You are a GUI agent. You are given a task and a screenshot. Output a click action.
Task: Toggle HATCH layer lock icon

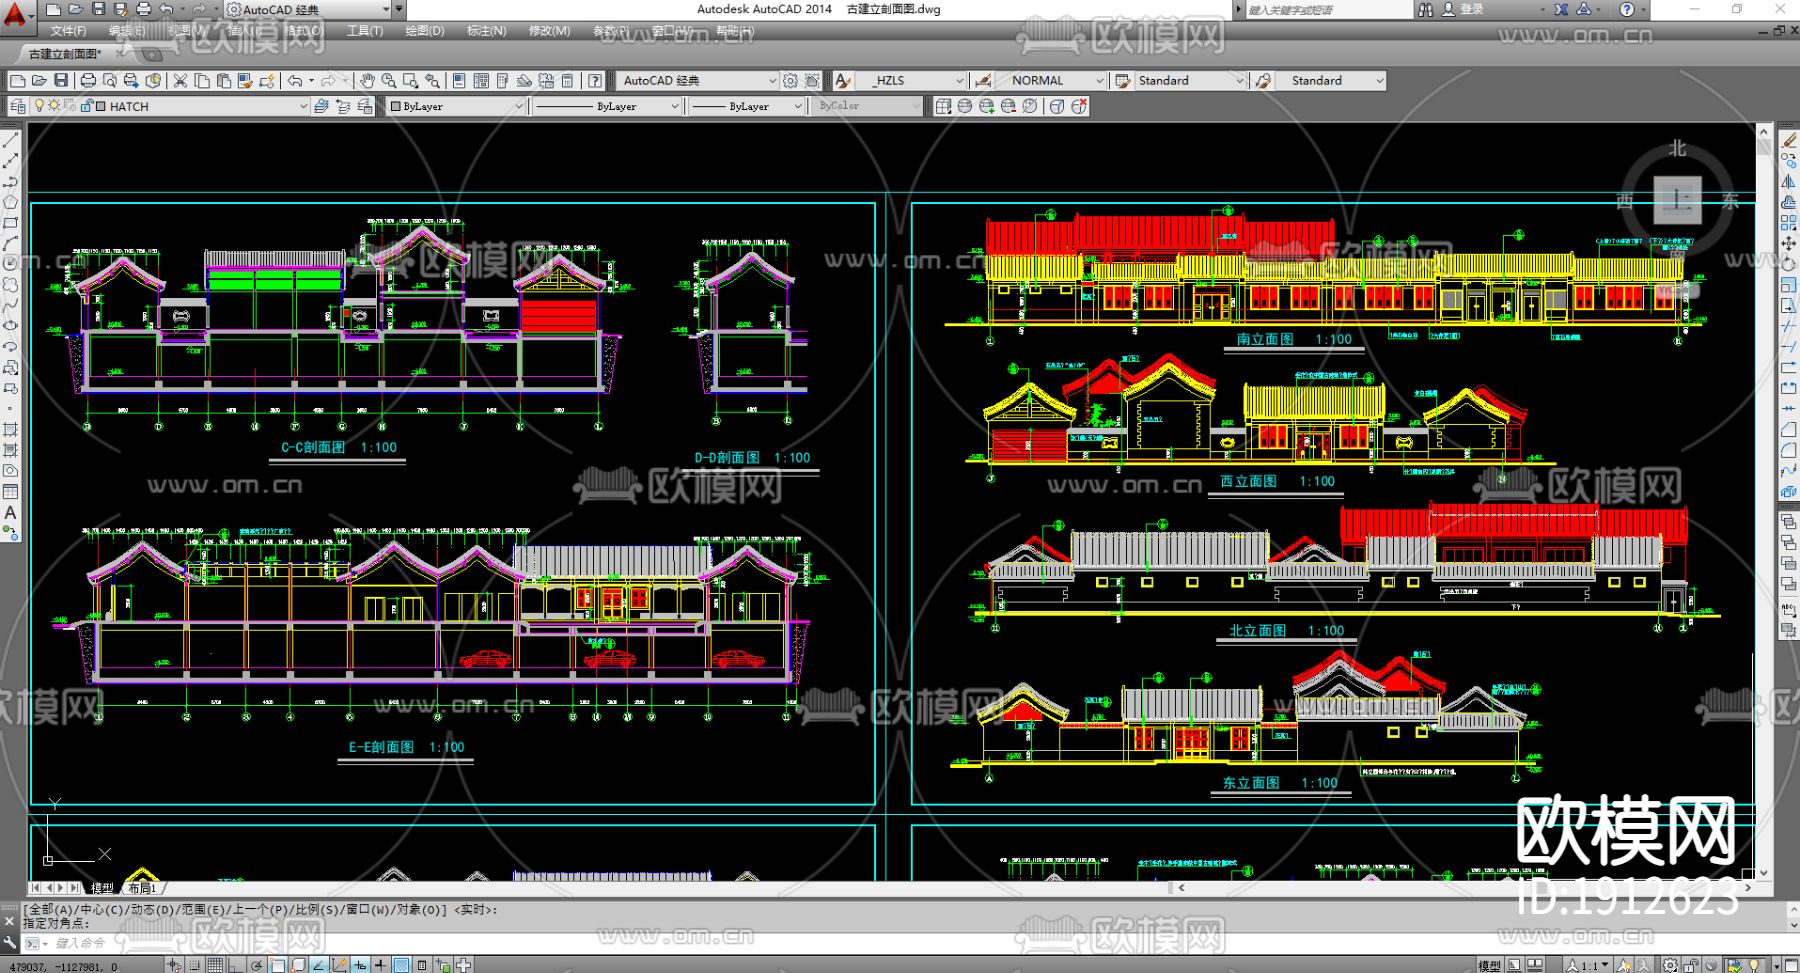[86, 106]
